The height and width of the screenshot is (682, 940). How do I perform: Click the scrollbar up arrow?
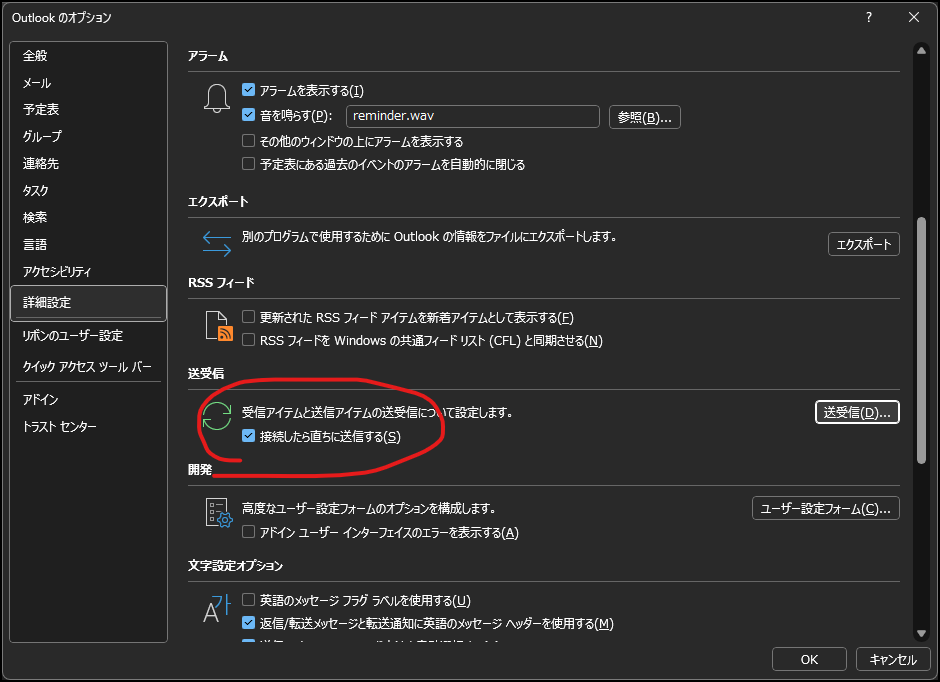921,51
